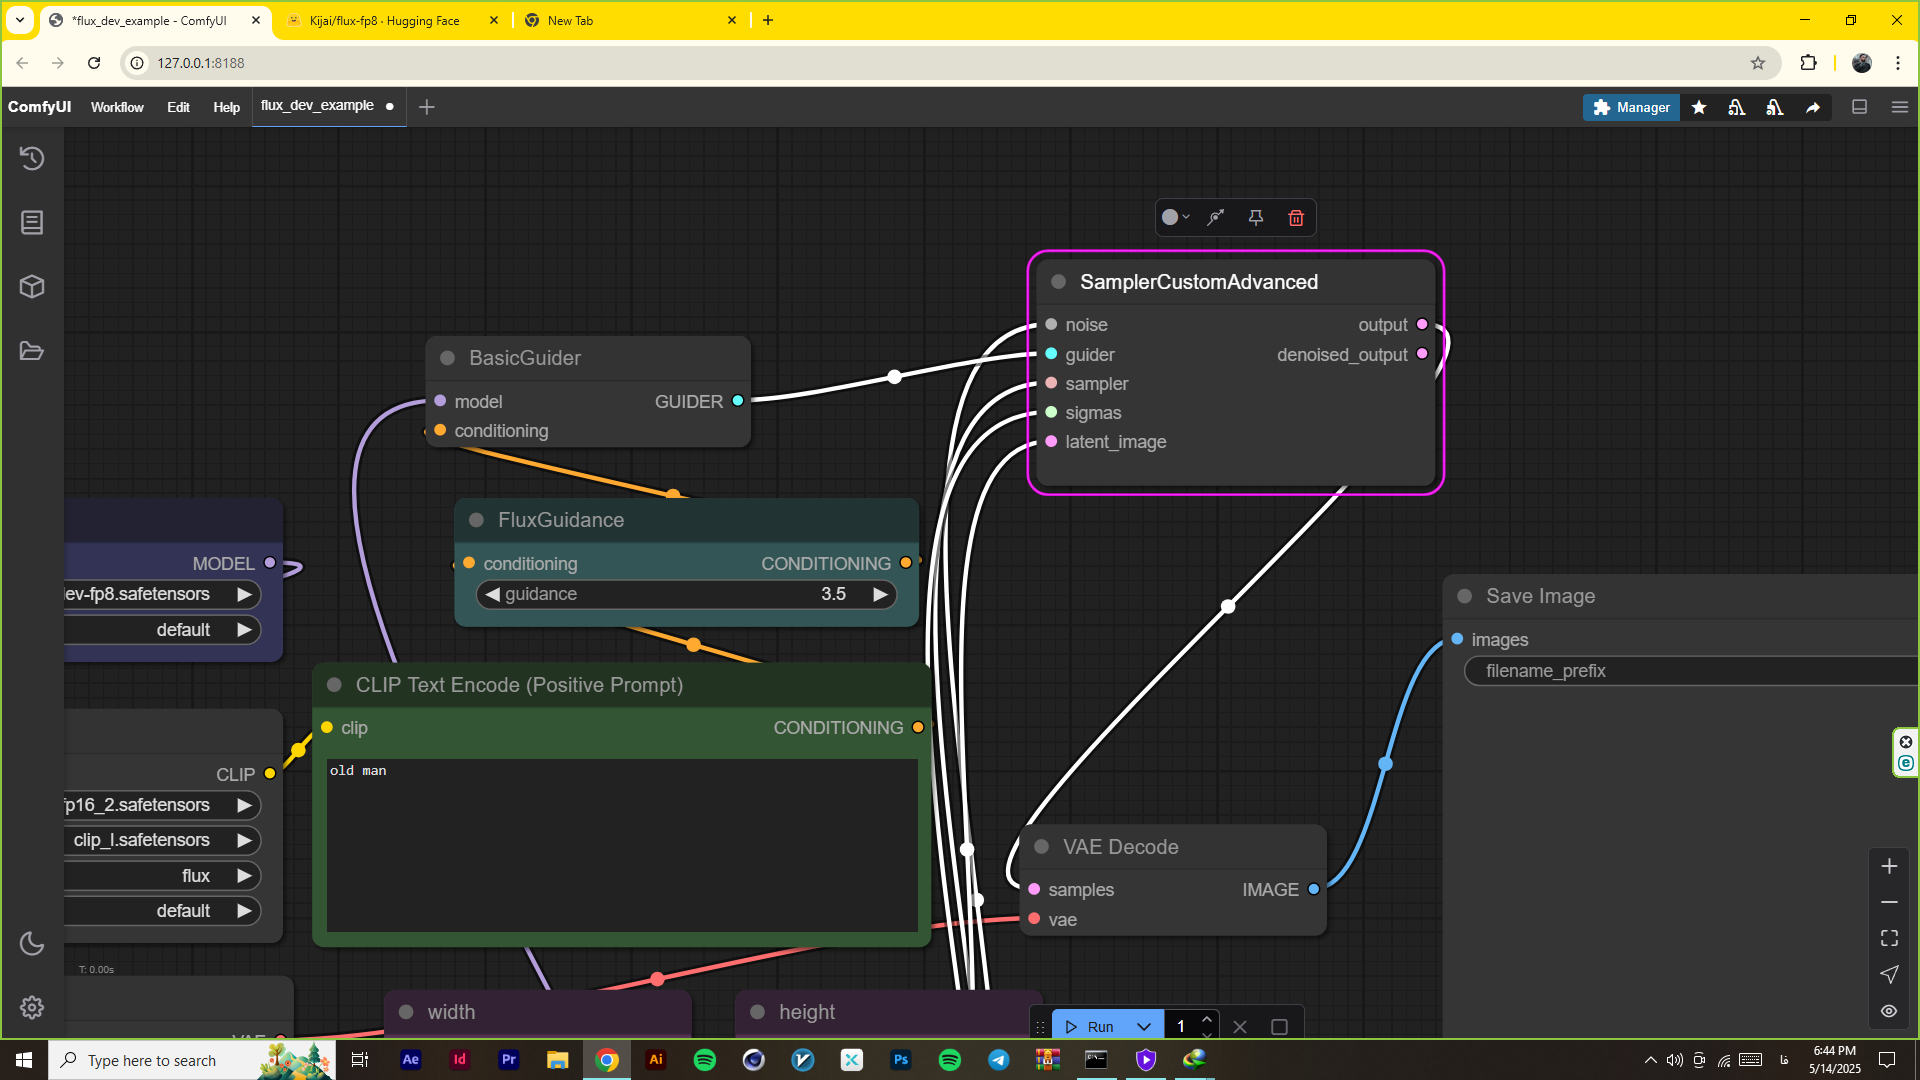Click right arrow on clip_l.safetensors selector
The height and width of the screenshot is (1080, 1920).
pos(244,840)
